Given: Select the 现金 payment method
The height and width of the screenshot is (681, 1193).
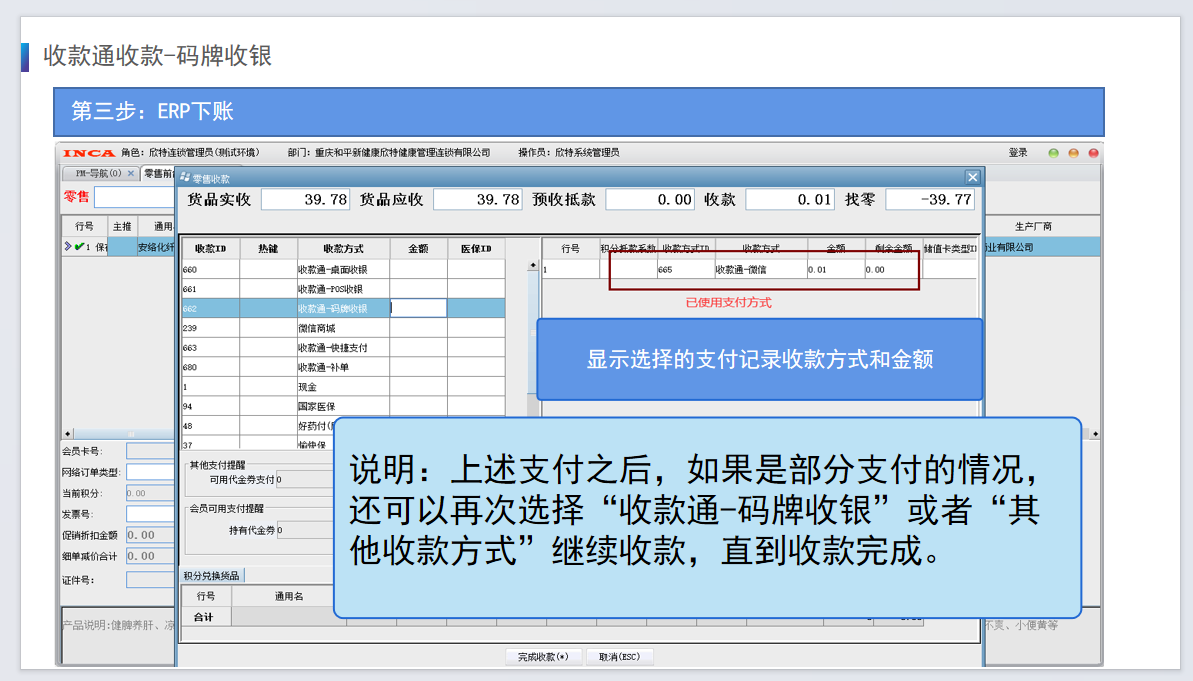Looking at the screenshot, I should click(343, 387).
